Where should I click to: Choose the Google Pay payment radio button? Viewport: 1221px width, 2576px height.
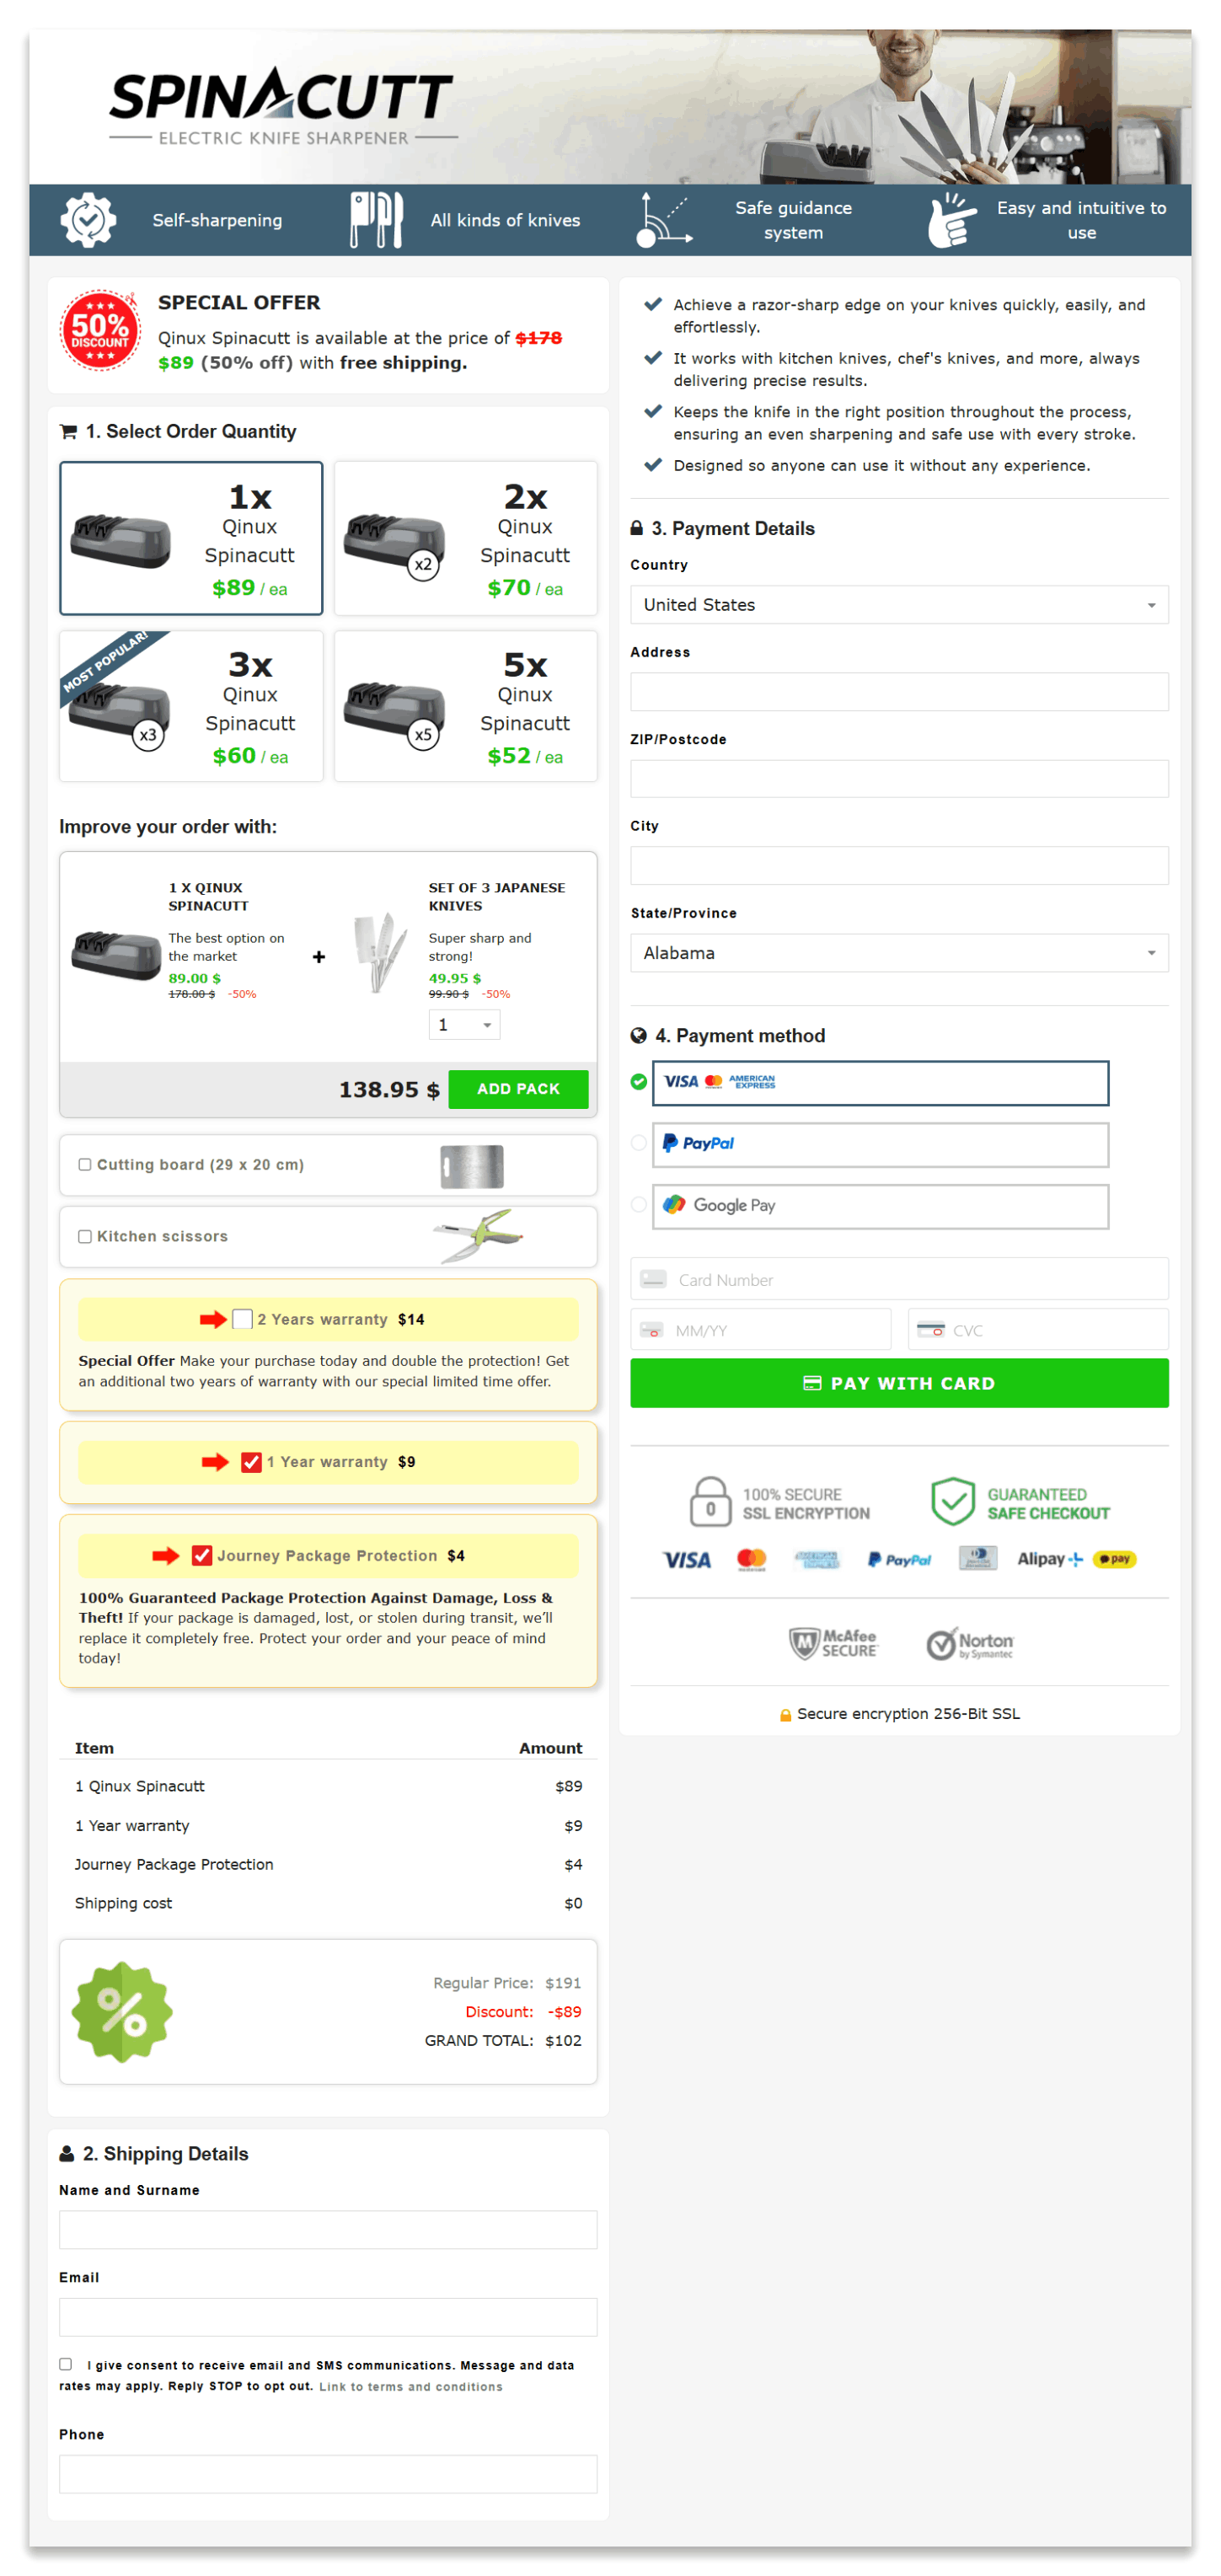tap(639, 1205)
